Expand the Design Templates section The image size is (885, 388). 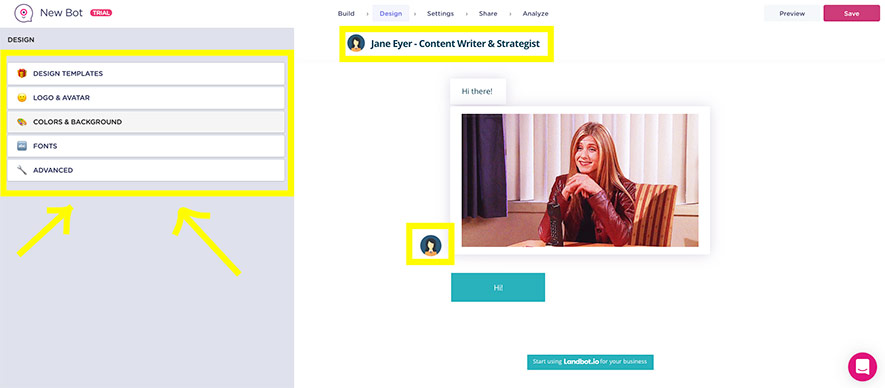coord(146,73)
